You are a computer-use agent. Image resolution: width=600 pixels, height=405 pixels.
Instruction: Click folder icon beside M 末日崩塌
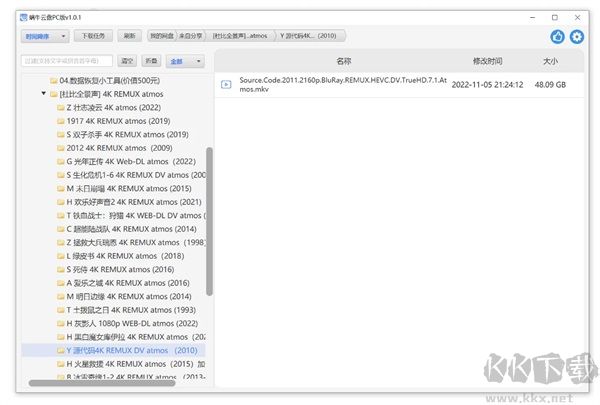[61, 189]
